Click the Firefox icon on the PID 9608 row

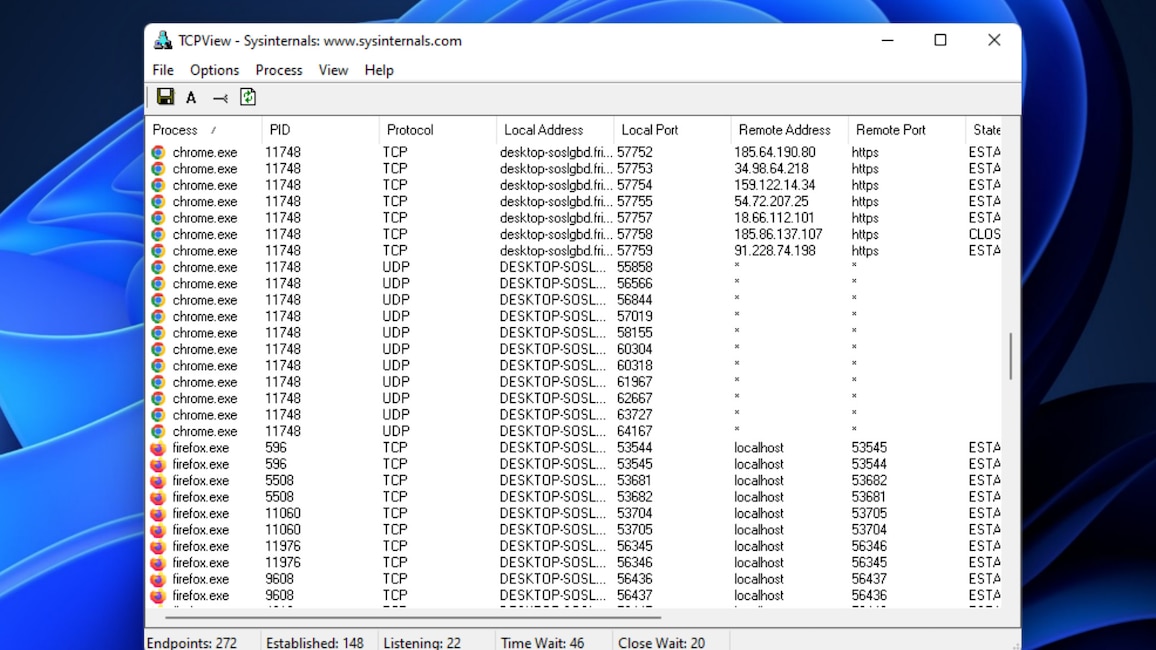click(x=159, y=579)
